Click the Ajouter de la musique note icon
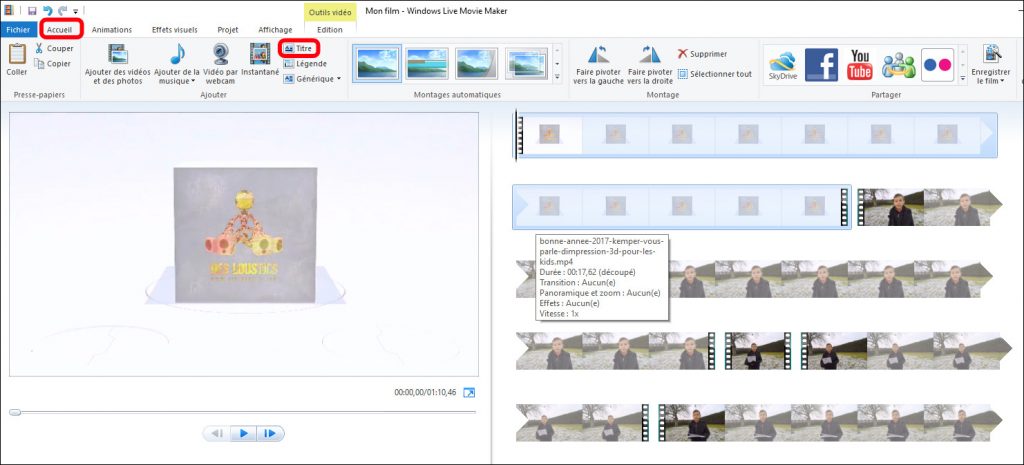Viewport: 1024px width, 465px height. click(x=177, y=54)
